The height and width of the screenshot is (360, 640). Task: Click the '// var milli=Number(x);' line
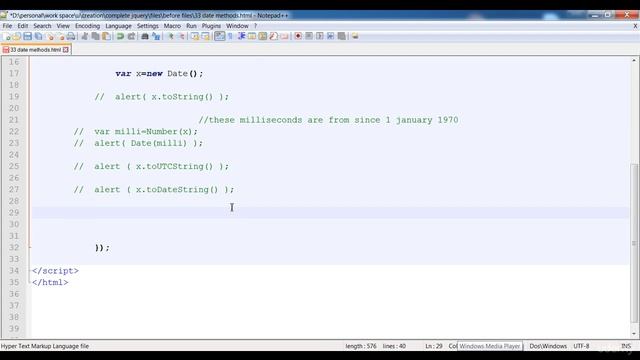click(x=136, y=131)
